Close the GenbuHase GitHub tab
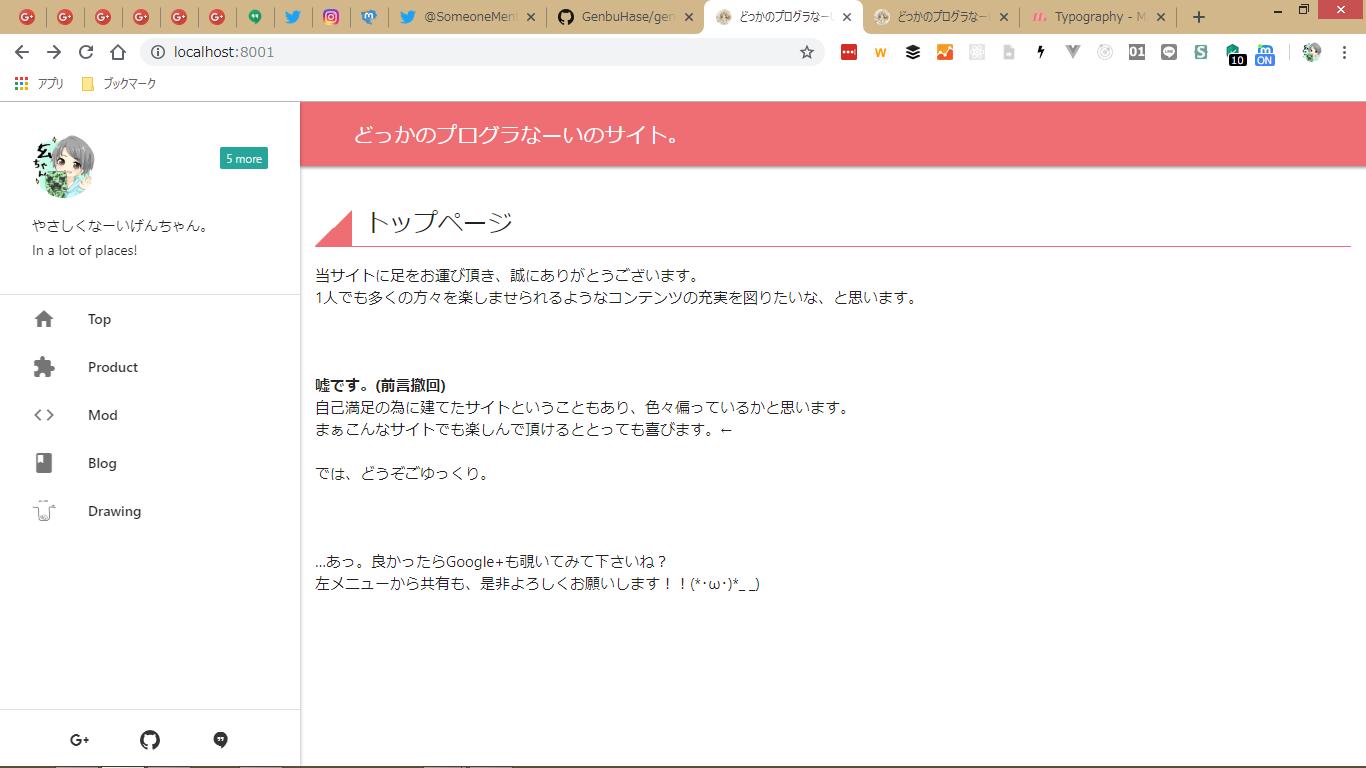This screenshot has height=768, width=1366. tap(689, 17)
